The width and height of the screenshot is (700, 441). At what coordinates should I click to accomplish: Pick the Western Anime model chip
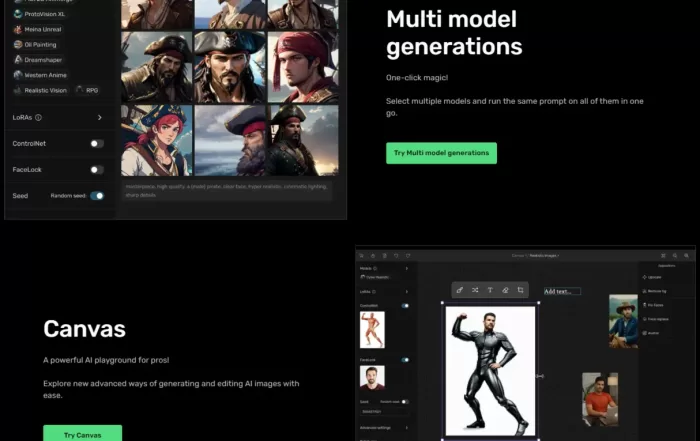coord(41,75)
